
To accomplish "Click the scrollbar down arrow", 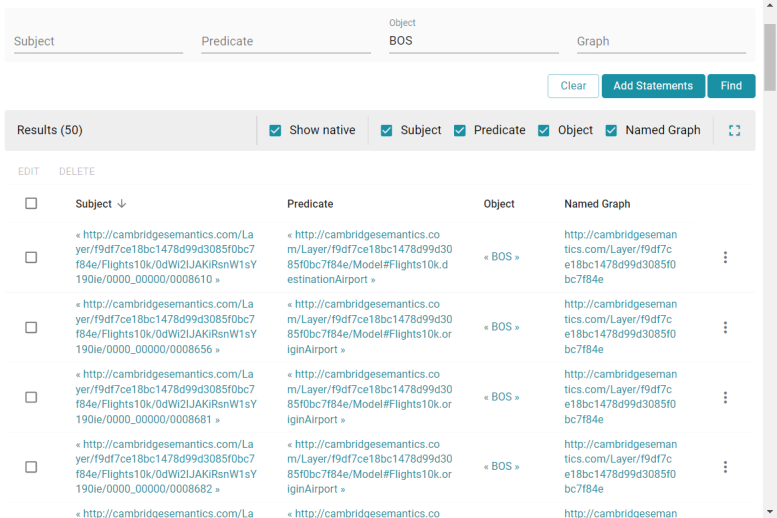I will pos(770,512).
